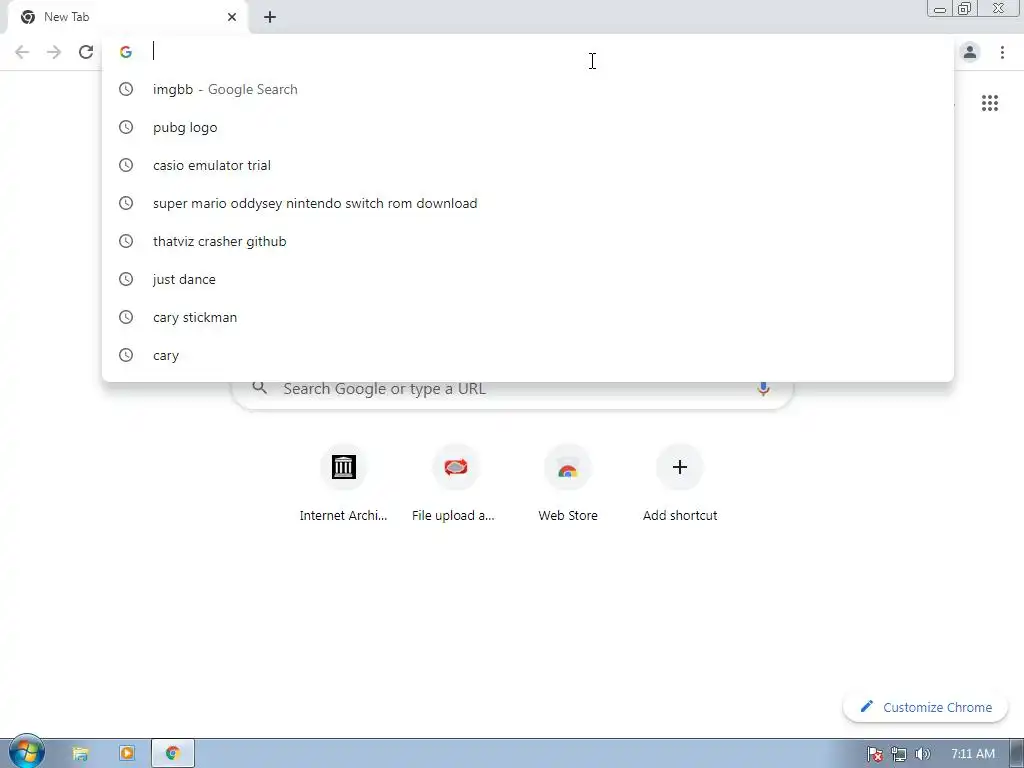Open the Chrome profile avatar menu
The image size is (1024, 768).
[x=970, y=52]
